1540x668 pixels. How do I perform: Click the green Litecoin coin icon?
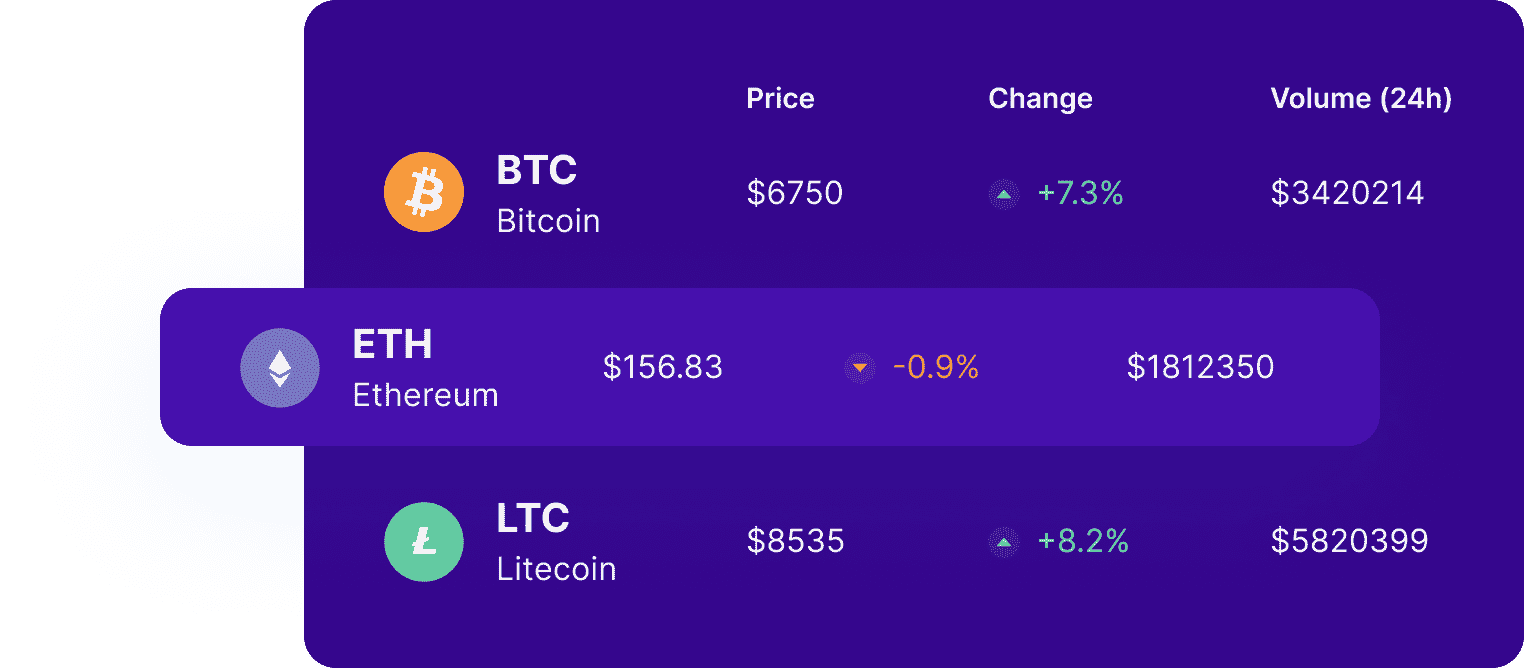[x=424, y=542]
